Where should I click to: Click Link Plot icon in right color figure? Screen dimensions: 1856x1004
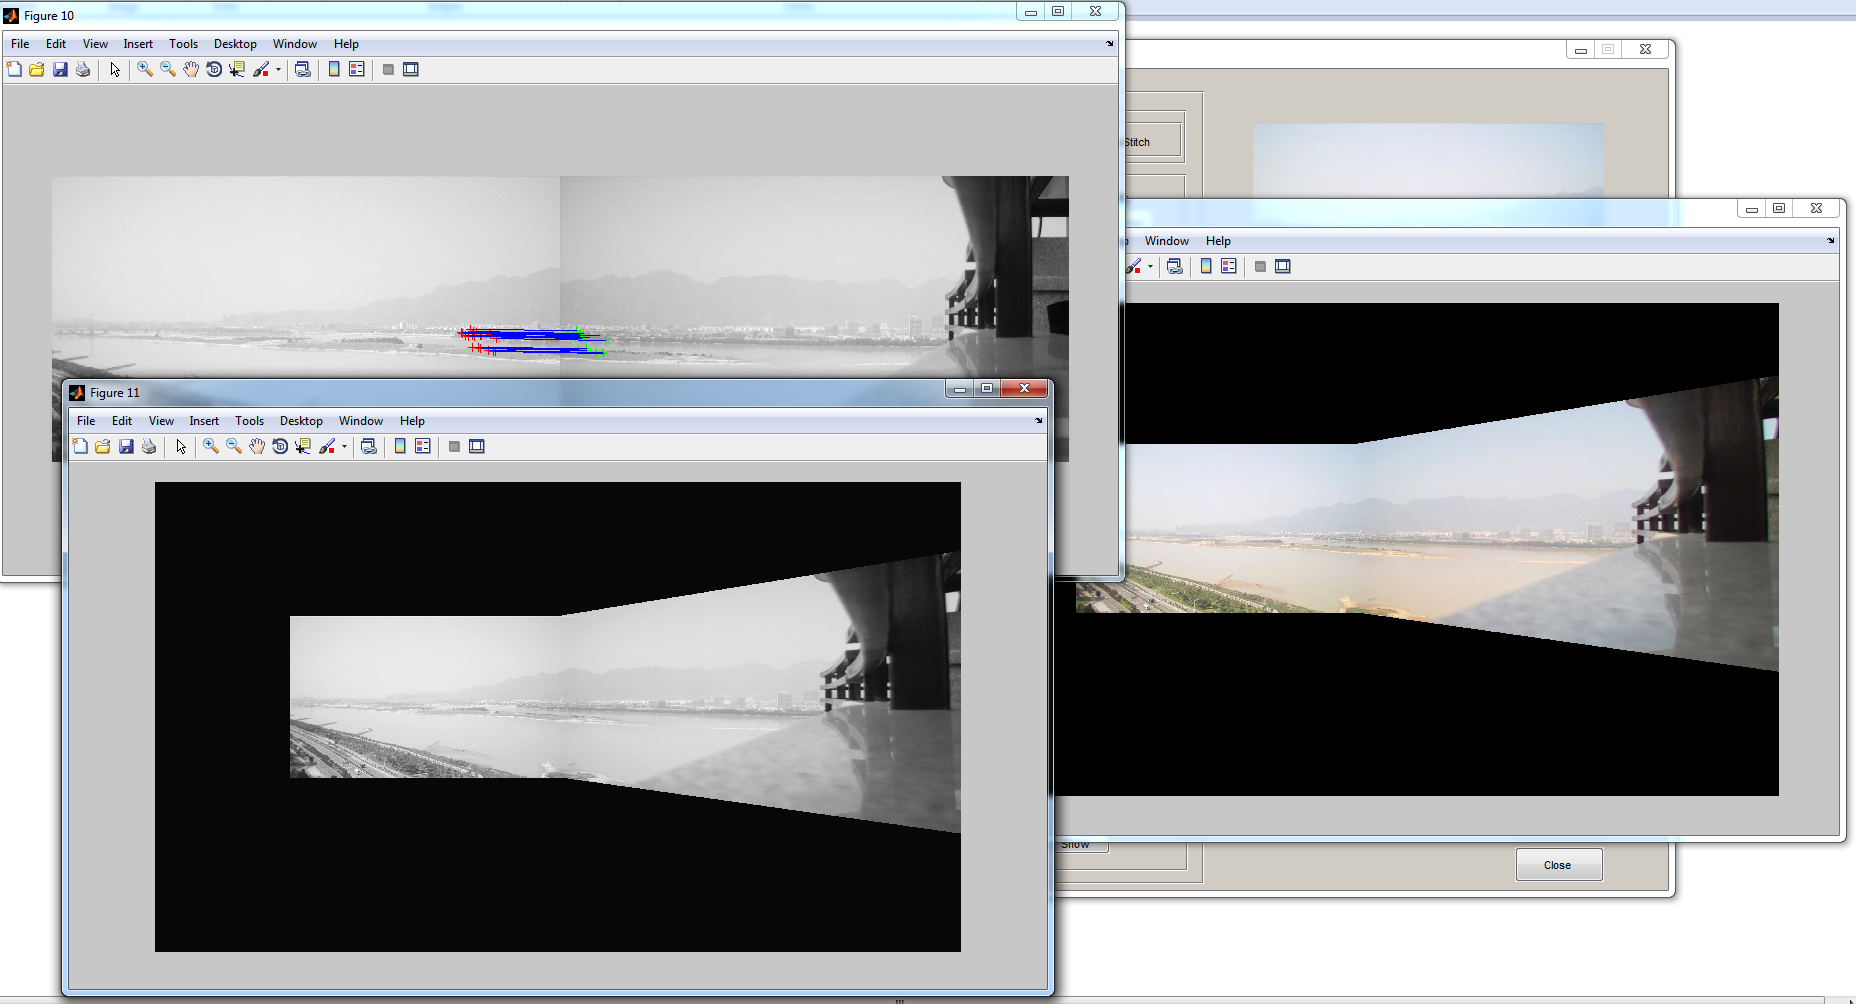pos(1175,266)
